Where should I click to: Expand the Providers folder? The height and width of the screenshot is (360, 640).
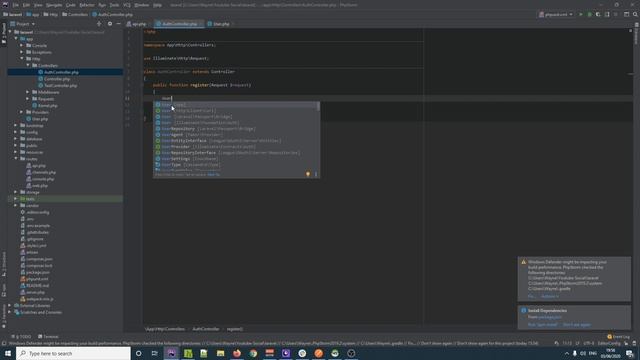[x=22, y=112]
